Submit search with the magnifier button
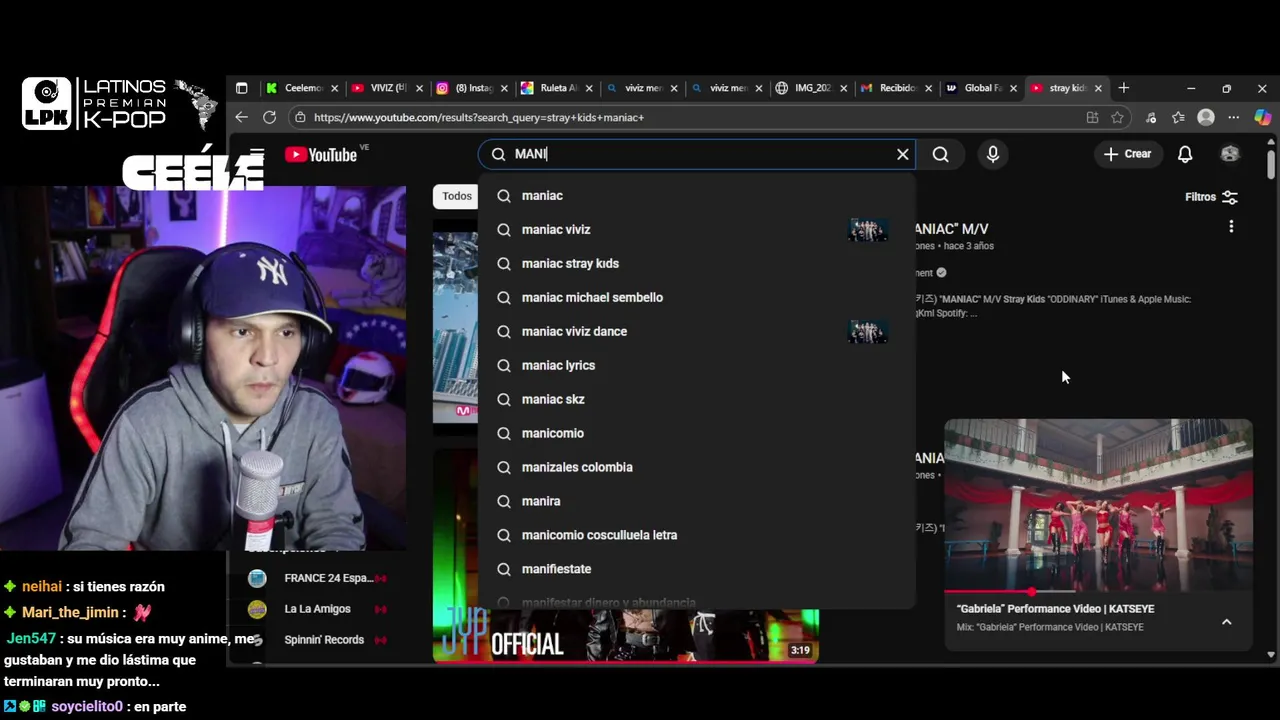 click(940, 154)
